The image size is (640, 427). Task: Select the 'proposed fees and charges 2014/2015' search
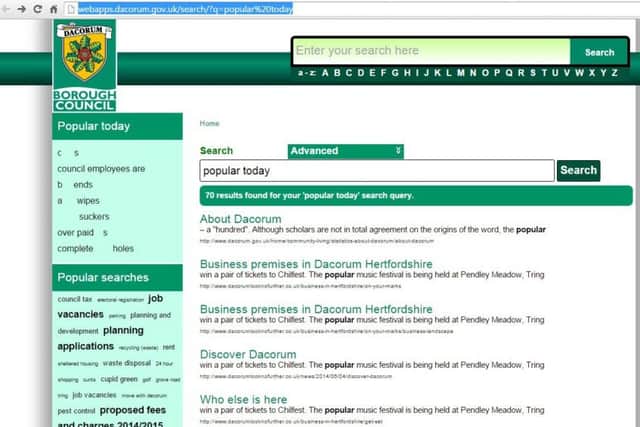111,417
